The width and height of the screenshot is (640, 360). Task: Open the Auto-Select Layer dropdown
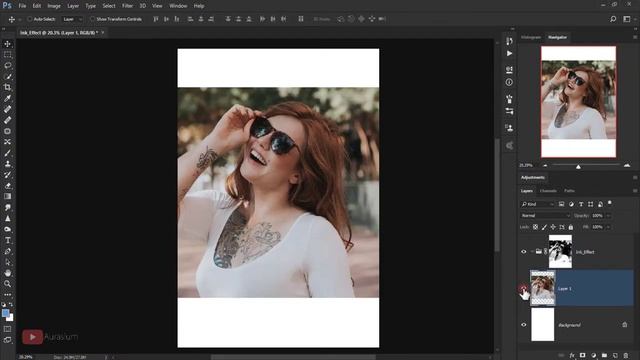click(x=72, y=19)
